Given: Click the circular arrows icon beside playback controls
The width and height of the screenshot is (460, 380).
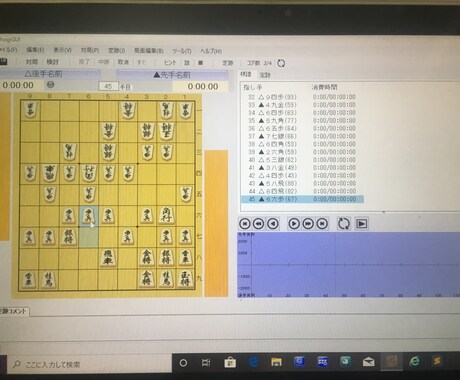Looking at the screenshot, I should [344, 224].
